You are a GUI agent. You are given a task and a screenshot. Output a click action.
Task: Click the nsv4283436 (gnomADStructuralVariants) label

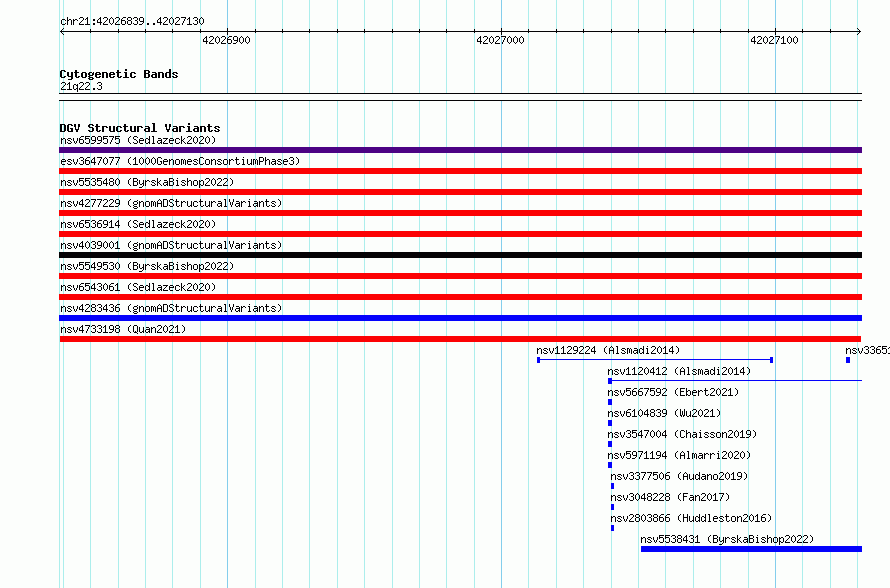[171, 308]
